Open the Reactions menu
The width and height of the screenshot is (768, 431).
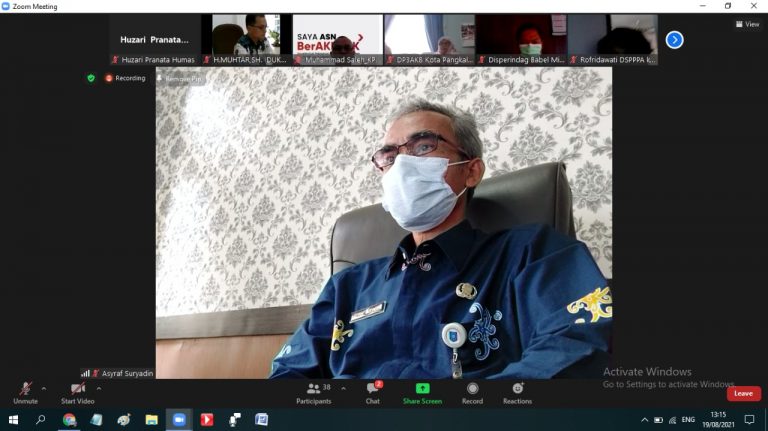pos(517,392)
